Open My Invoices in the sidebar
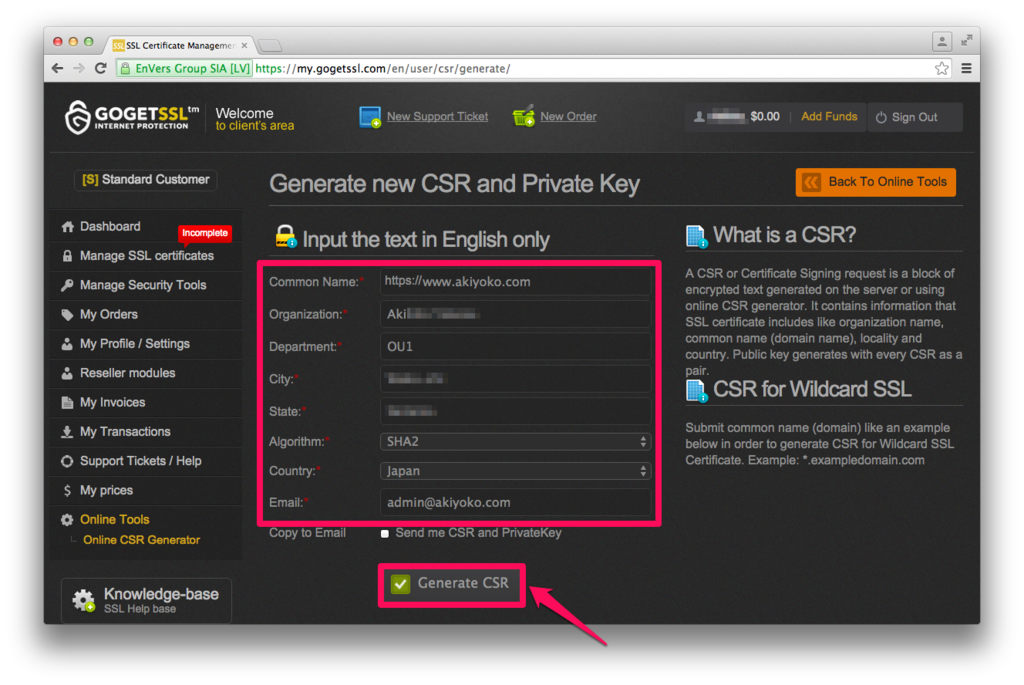Screen dimensions: 1024x685 (112, 403)
